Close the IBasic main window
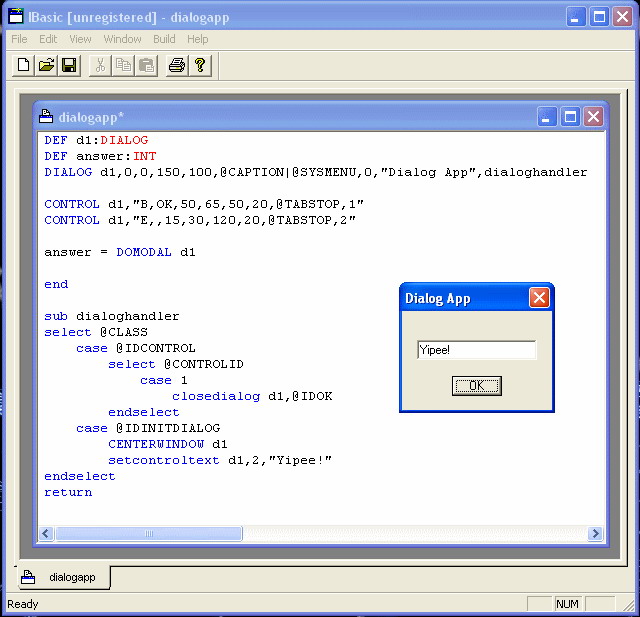 [x=622, y=17]
